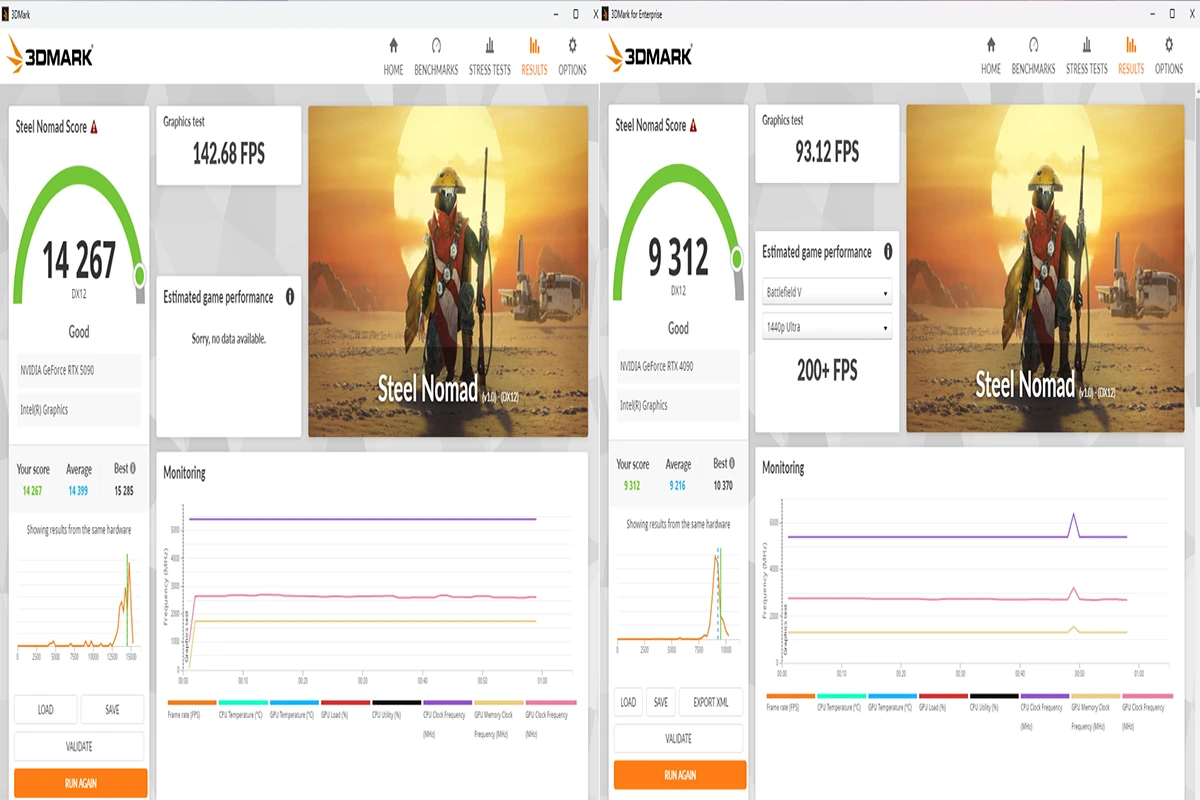Image resolution: width=1200 pixels, height=800 pixels.
Task: Select RESULTS in 3DMark for Enterprise
Action: pos(1131,56)
